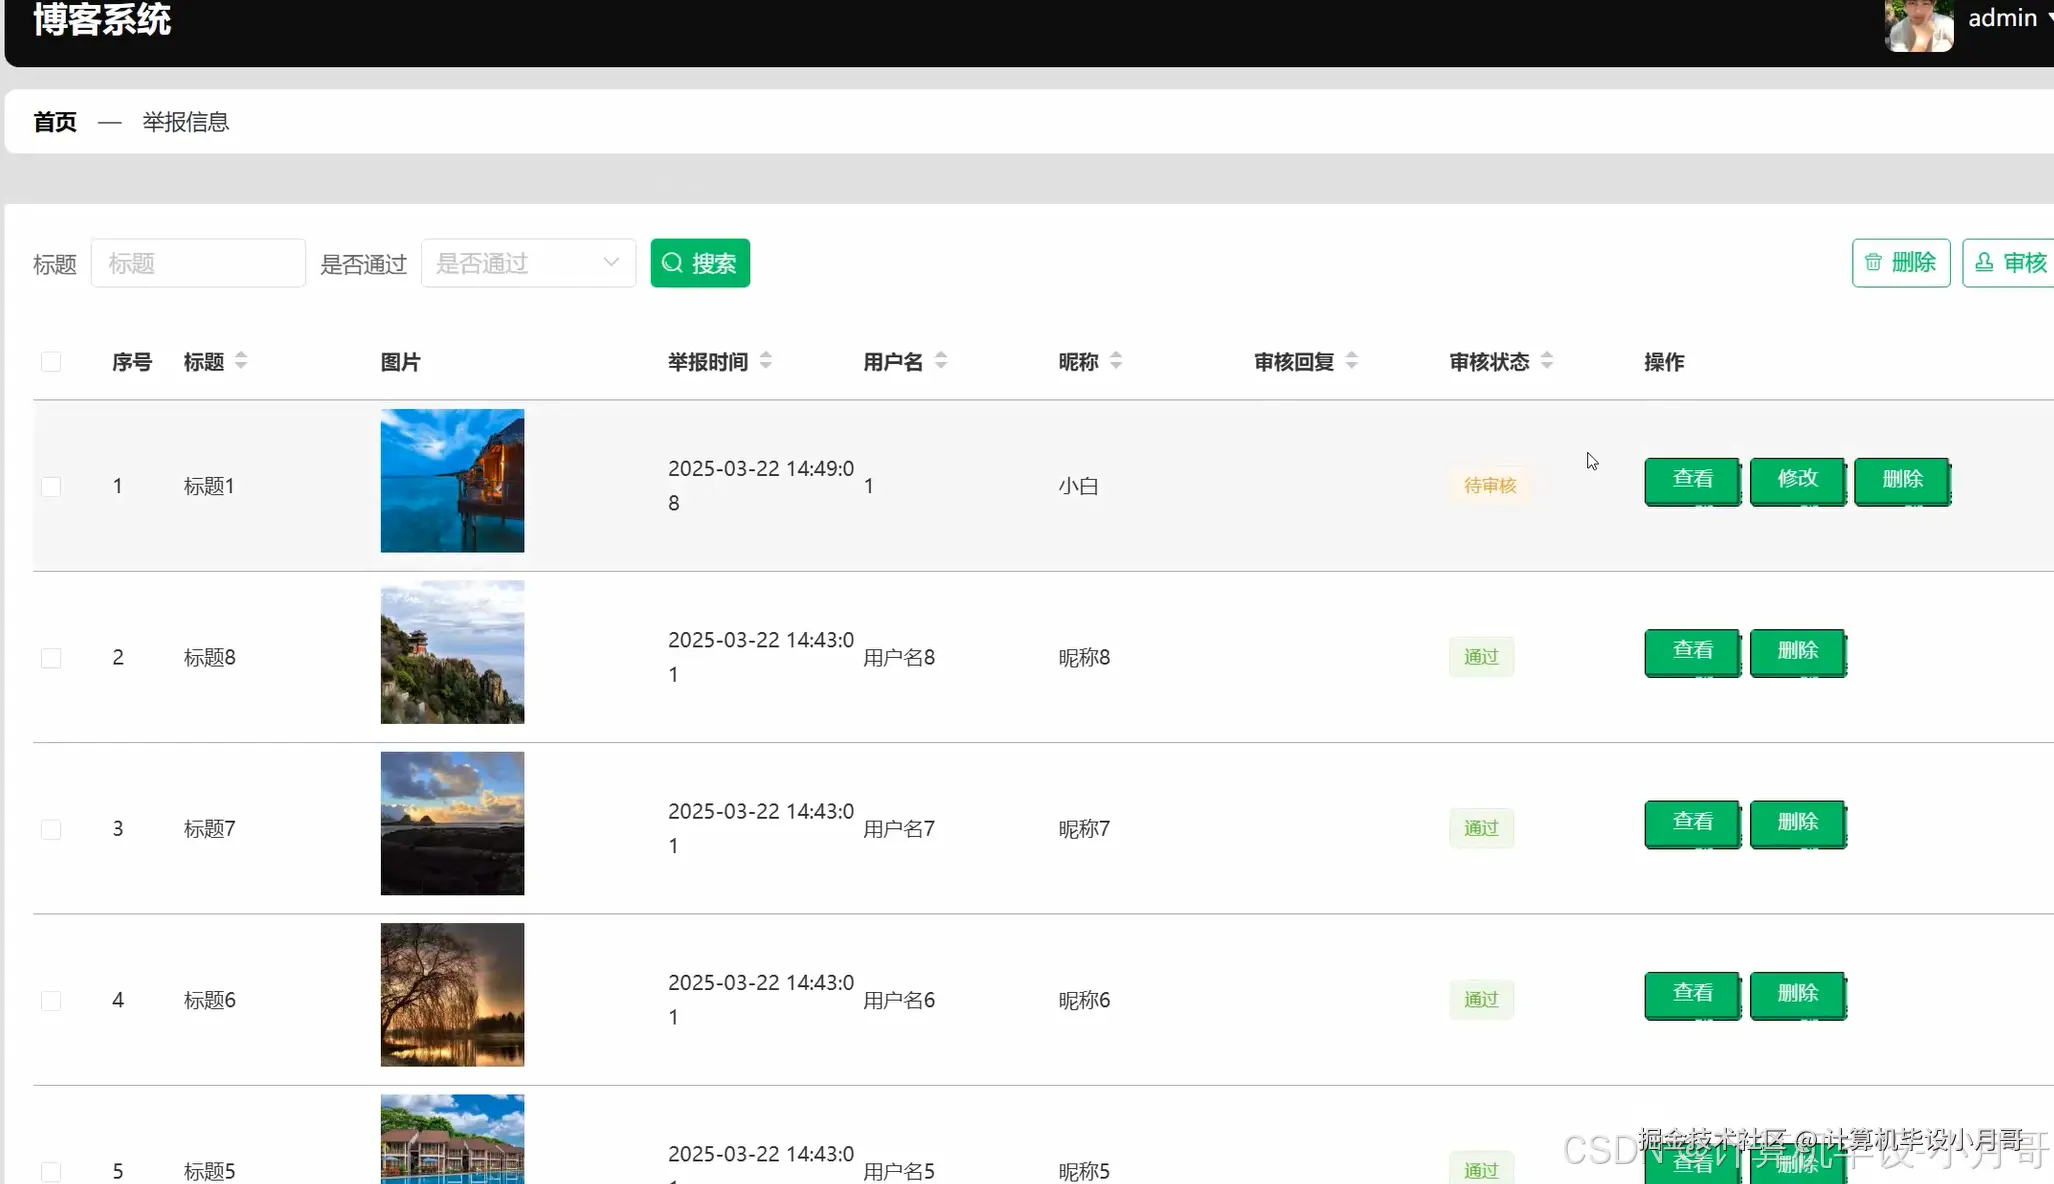
Task: Toggle the select-all checkbox in the table header
Action: point(51,362)
